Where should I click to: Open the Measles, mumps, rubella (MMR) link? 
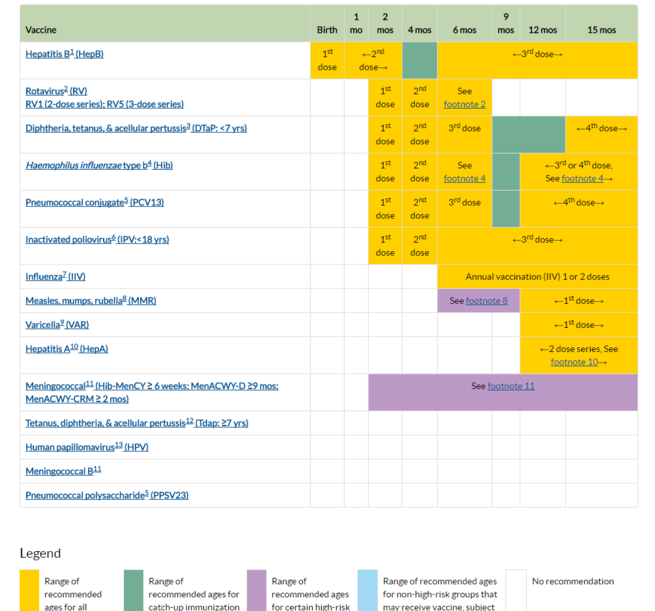pos(91,301)
